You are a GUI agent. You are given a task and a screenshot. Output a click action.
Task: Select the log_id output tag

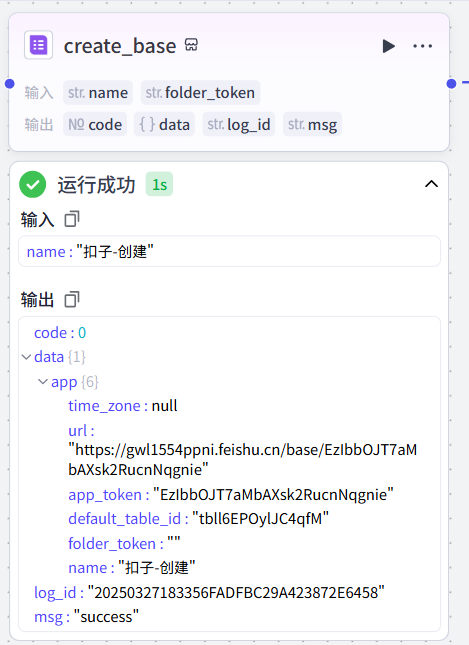239,124
